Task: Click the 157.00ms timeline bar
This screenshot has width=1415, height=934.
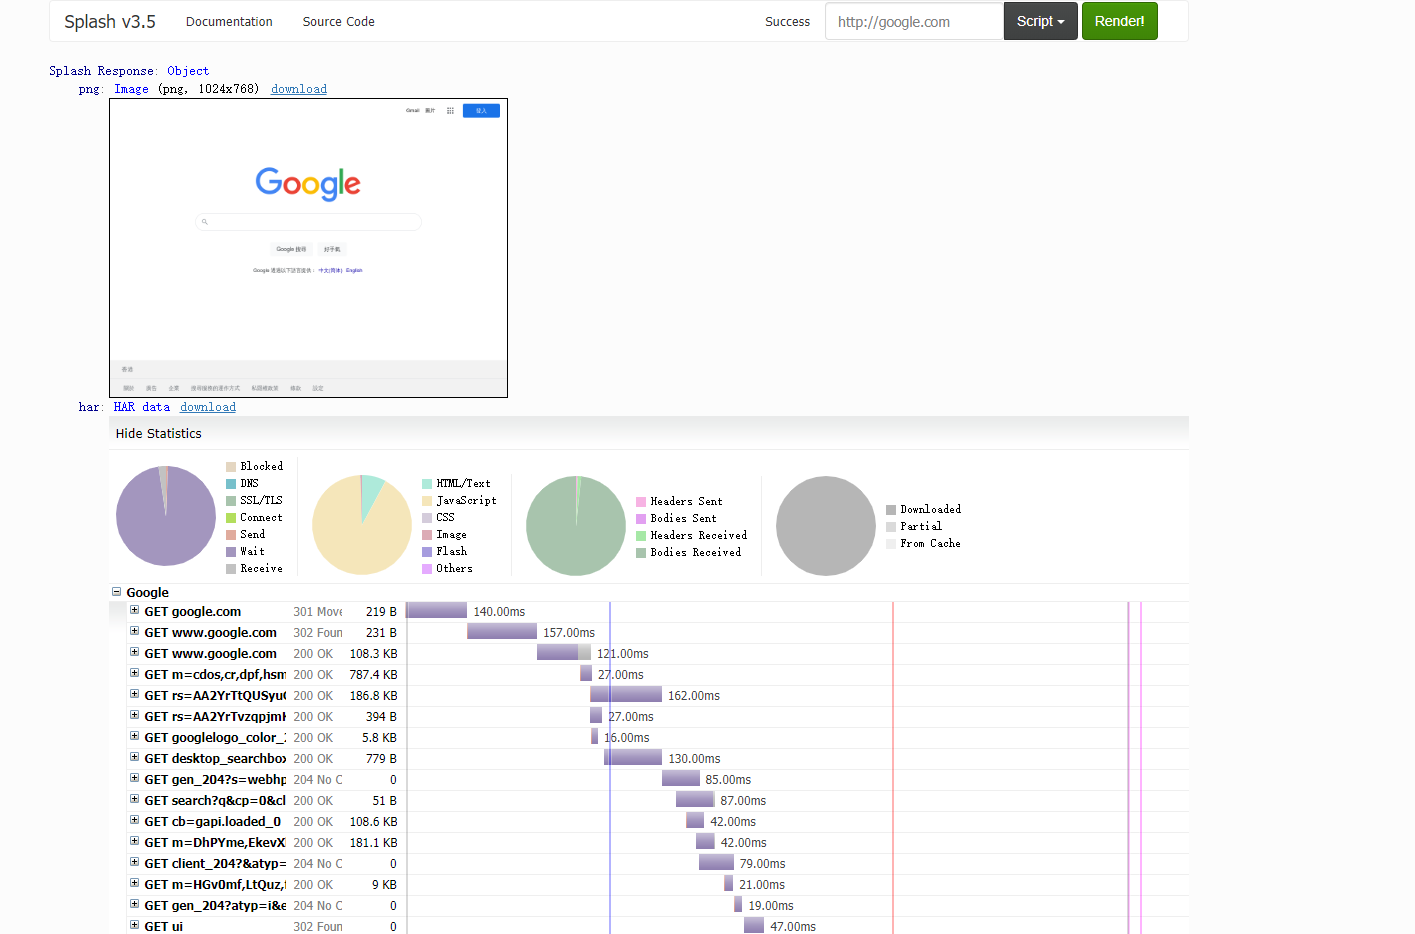Action: point(502,631)
